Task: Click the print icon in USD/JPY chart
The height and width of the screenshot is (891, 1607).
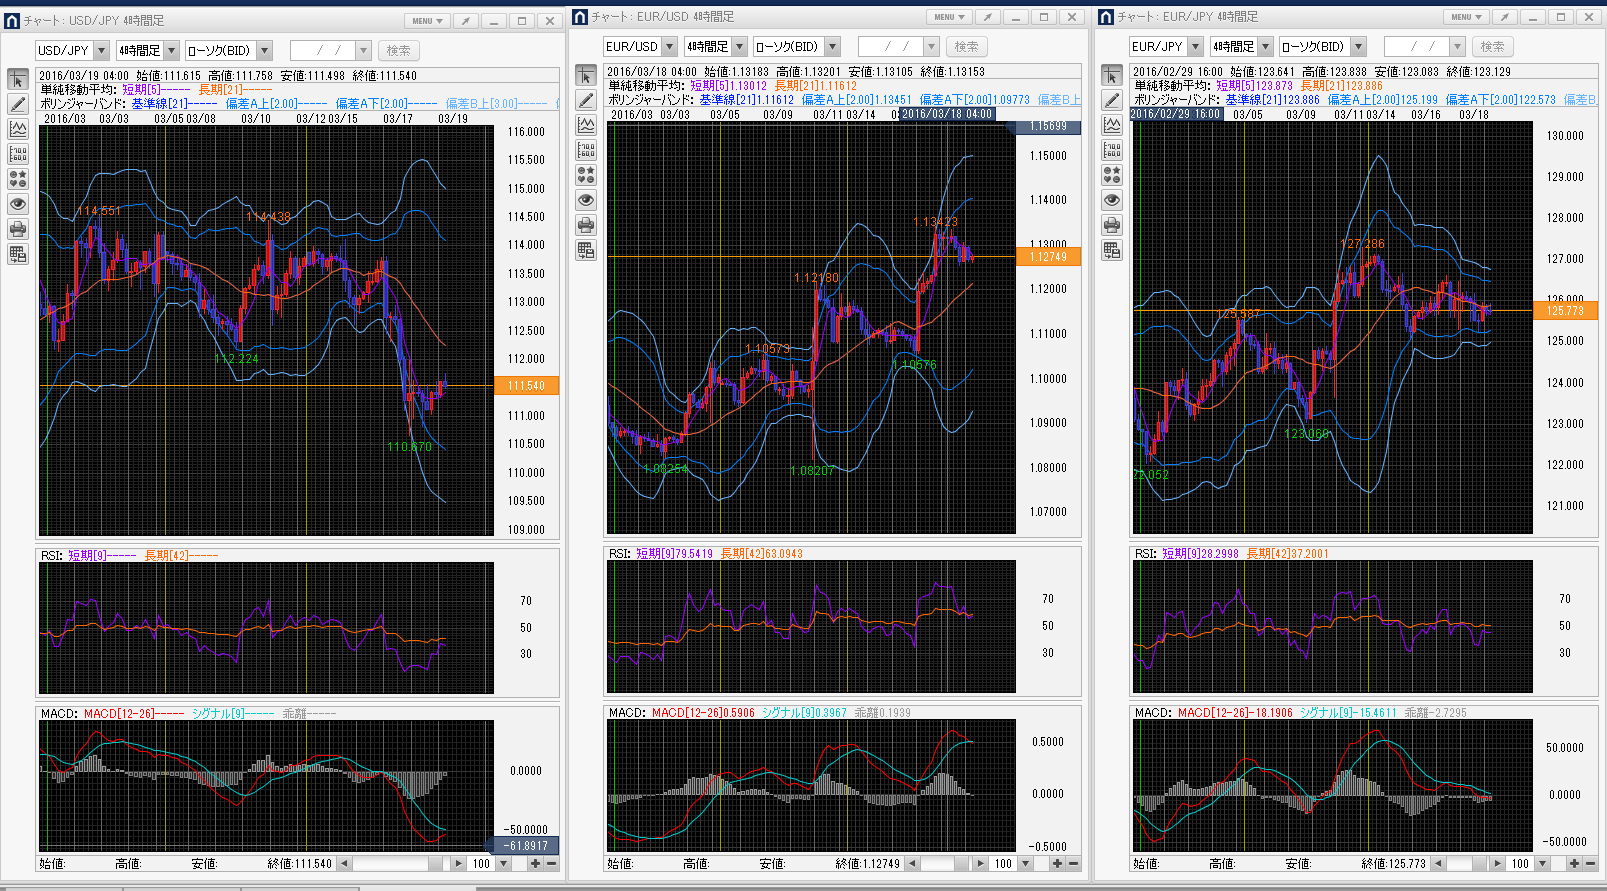Action: (x=18, y=229)
